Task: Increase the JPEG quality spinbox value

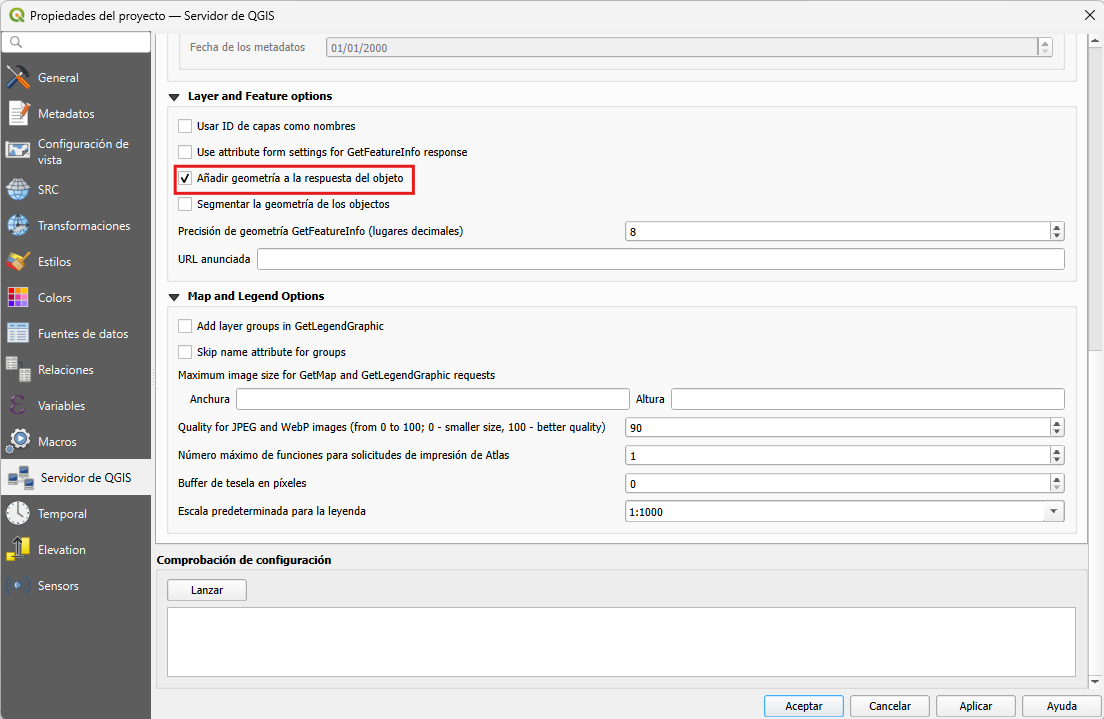Action: tap(1057, 424)
